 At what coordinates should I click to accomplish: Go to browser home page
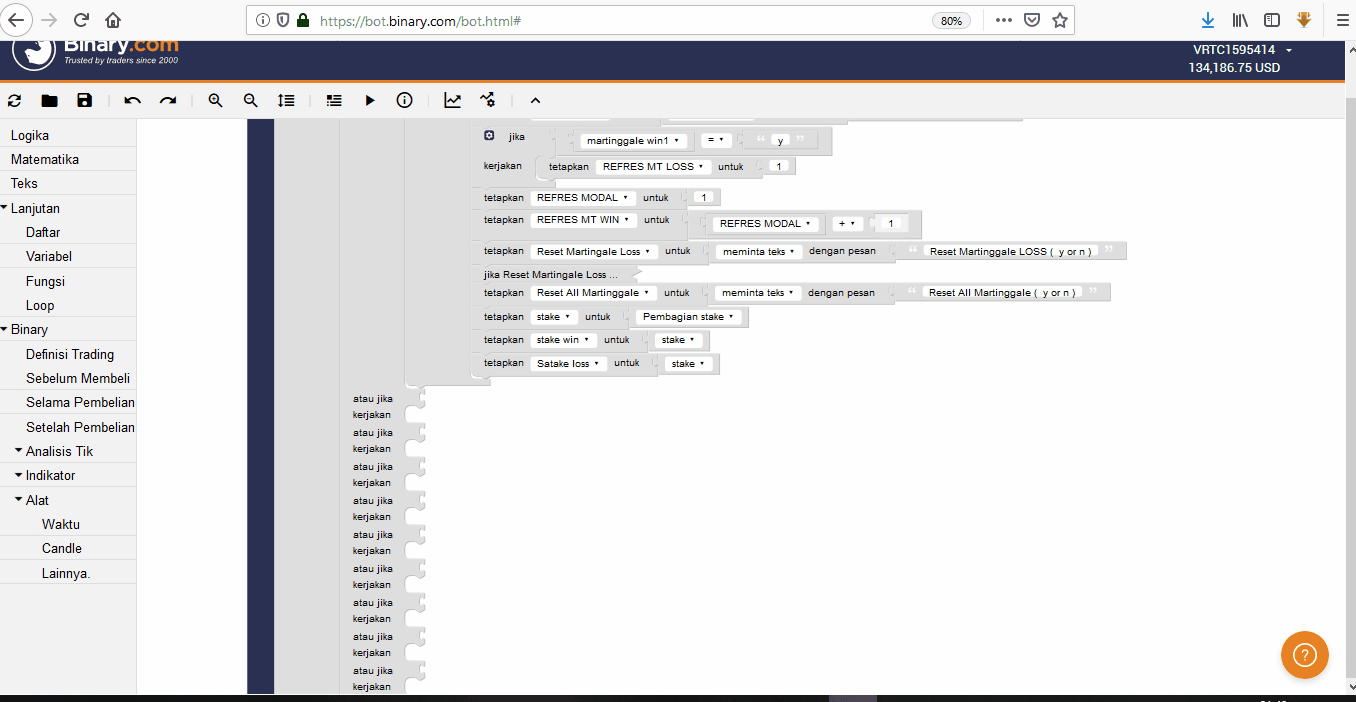[x=113, y=20]
